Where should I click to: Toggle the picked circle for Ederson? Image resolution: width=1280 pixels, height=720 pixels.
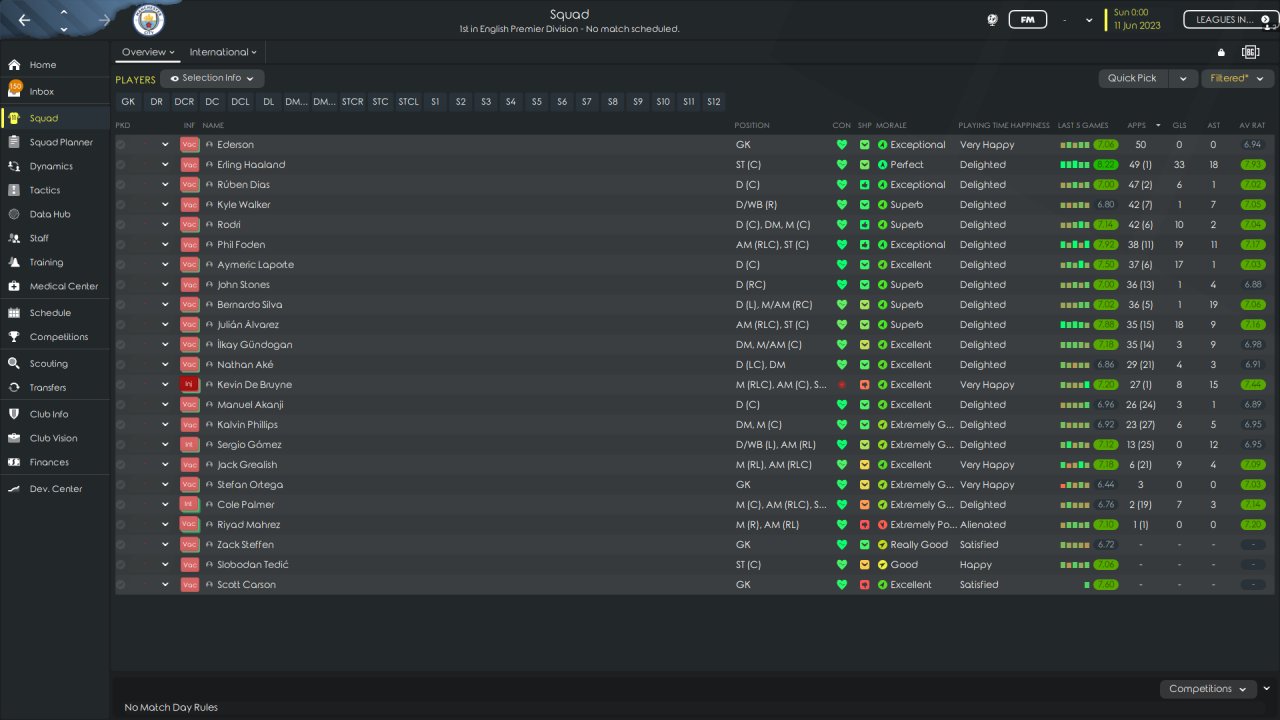(x=121, y=145)
